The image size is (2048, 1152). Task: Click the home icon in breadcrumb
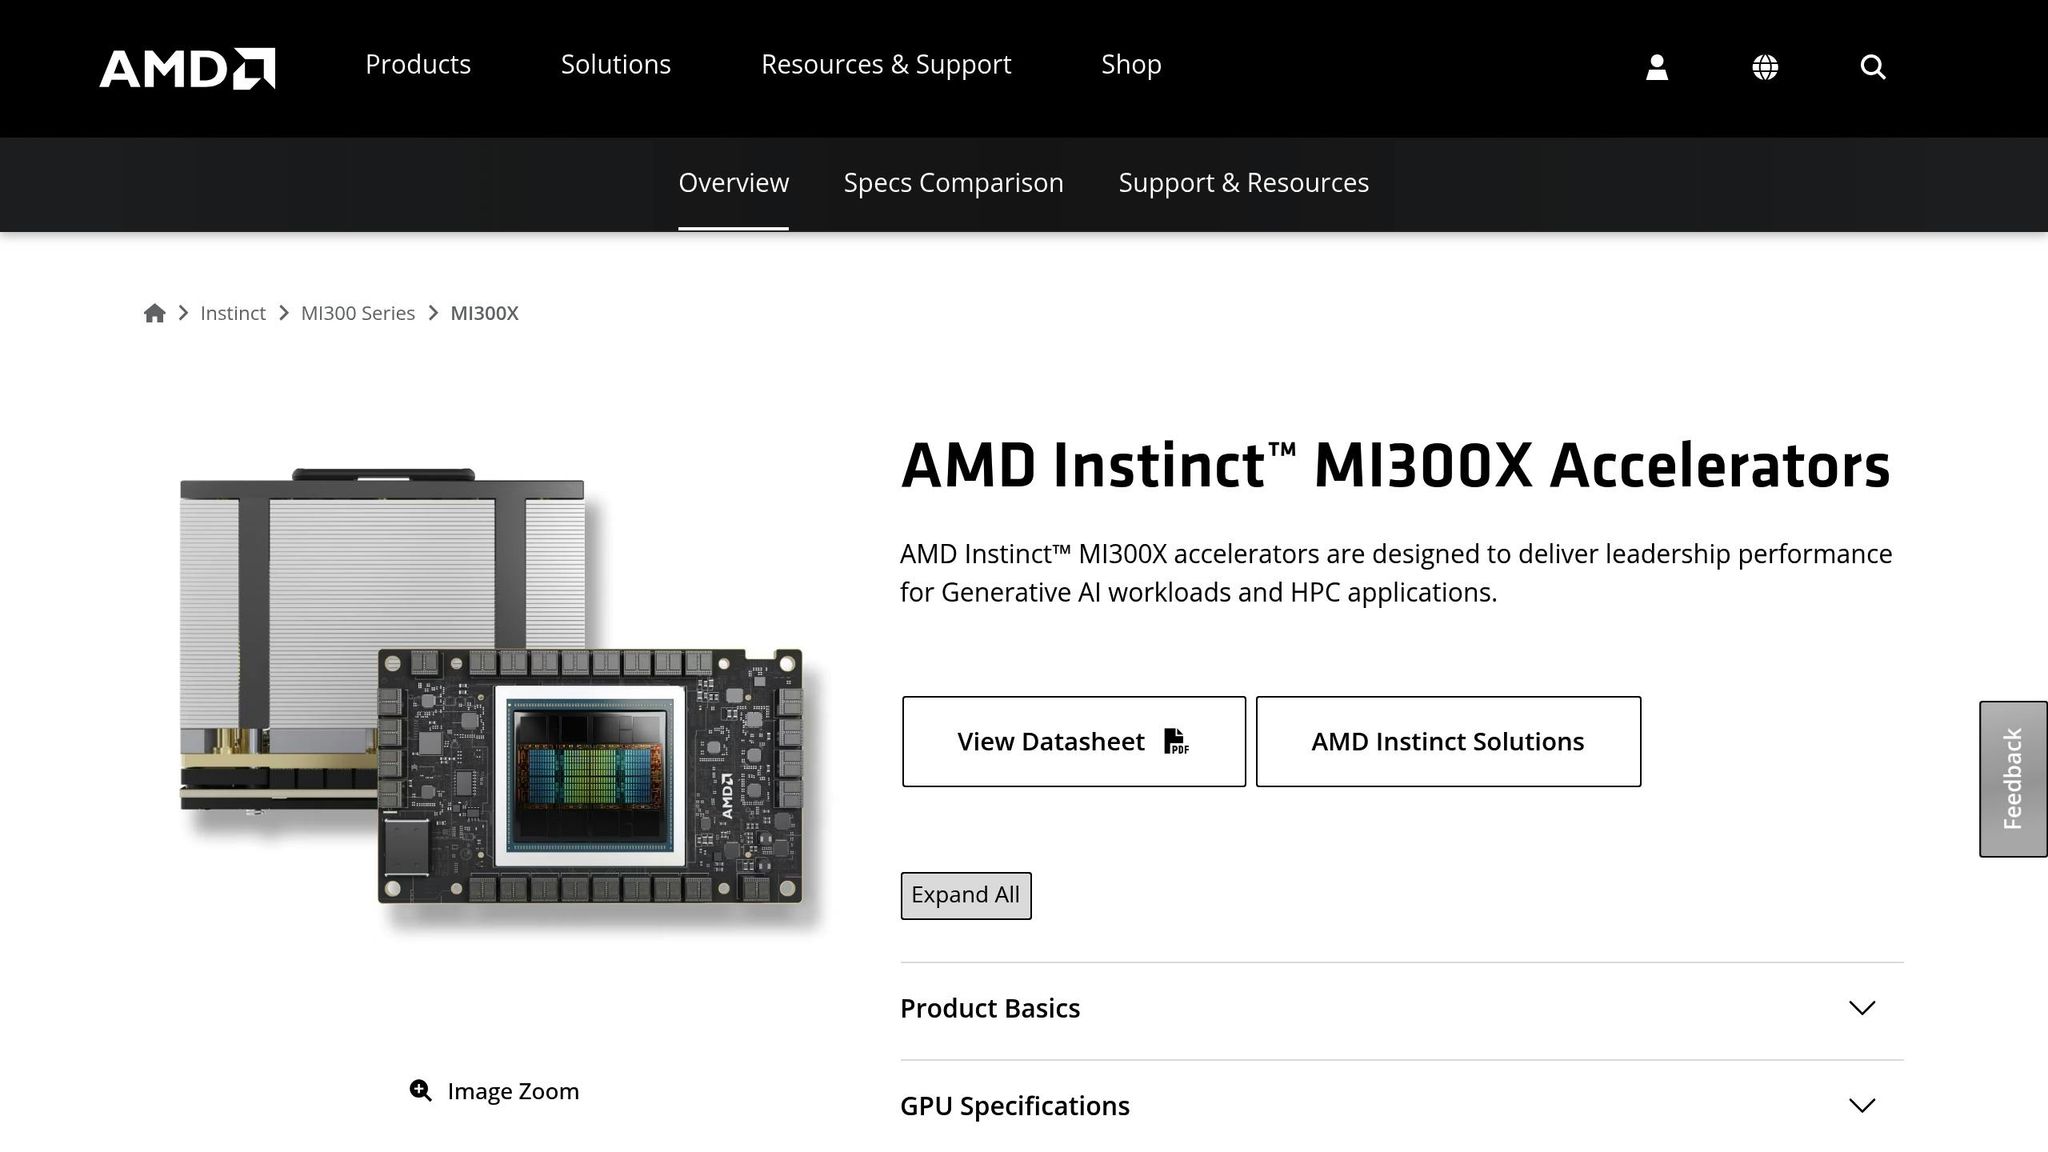tap(155, 313)
